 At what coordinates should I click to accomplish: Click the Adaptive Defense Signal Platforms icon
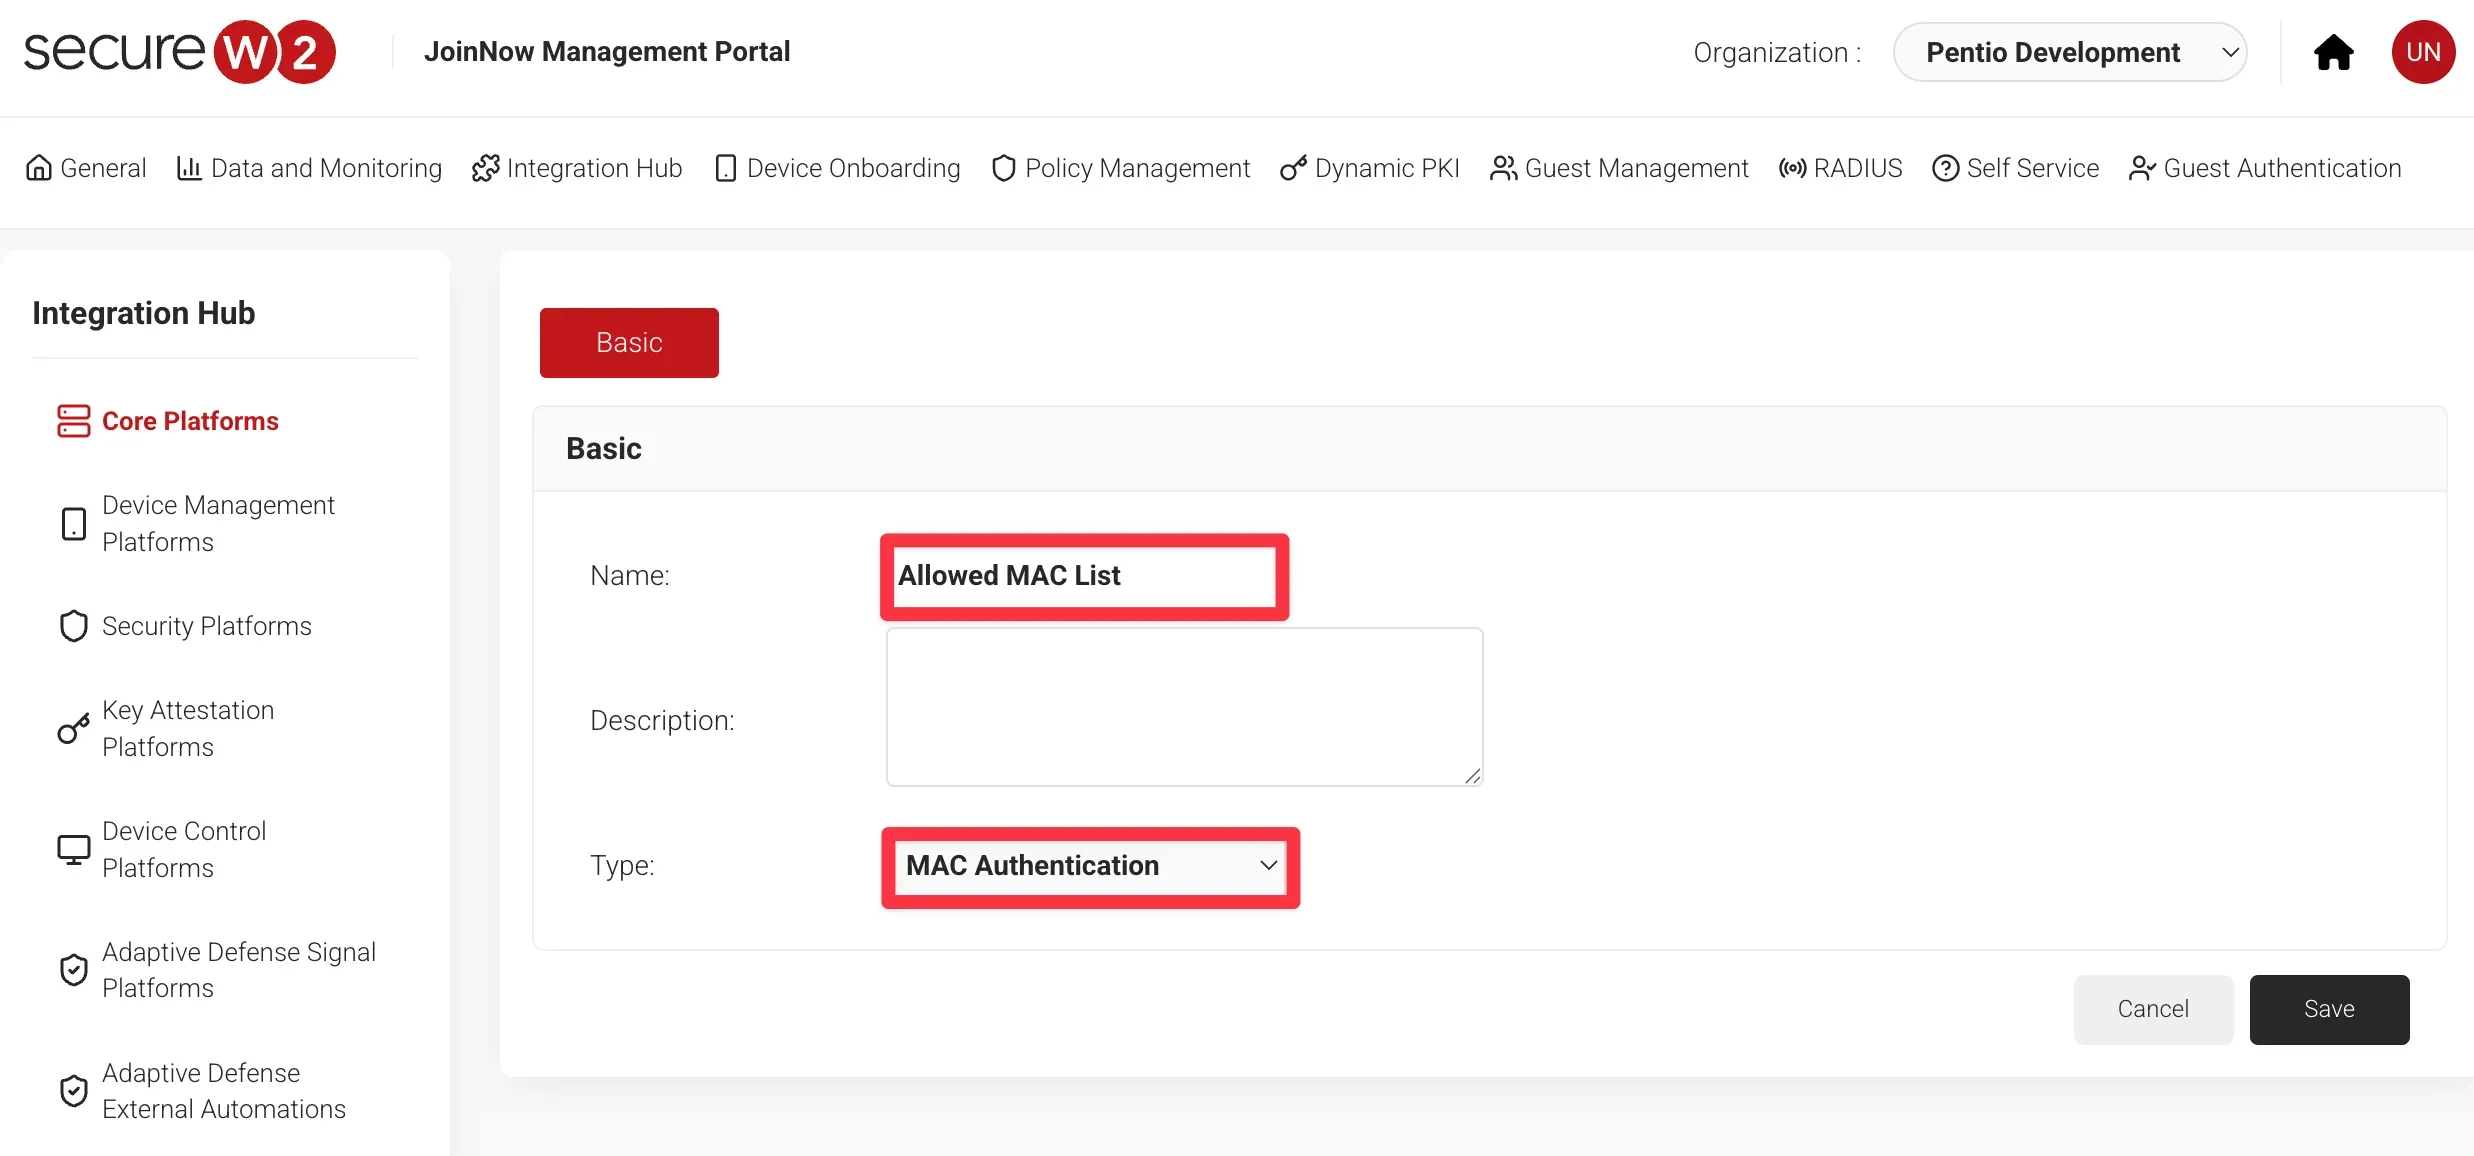click(x=73, y=970)
